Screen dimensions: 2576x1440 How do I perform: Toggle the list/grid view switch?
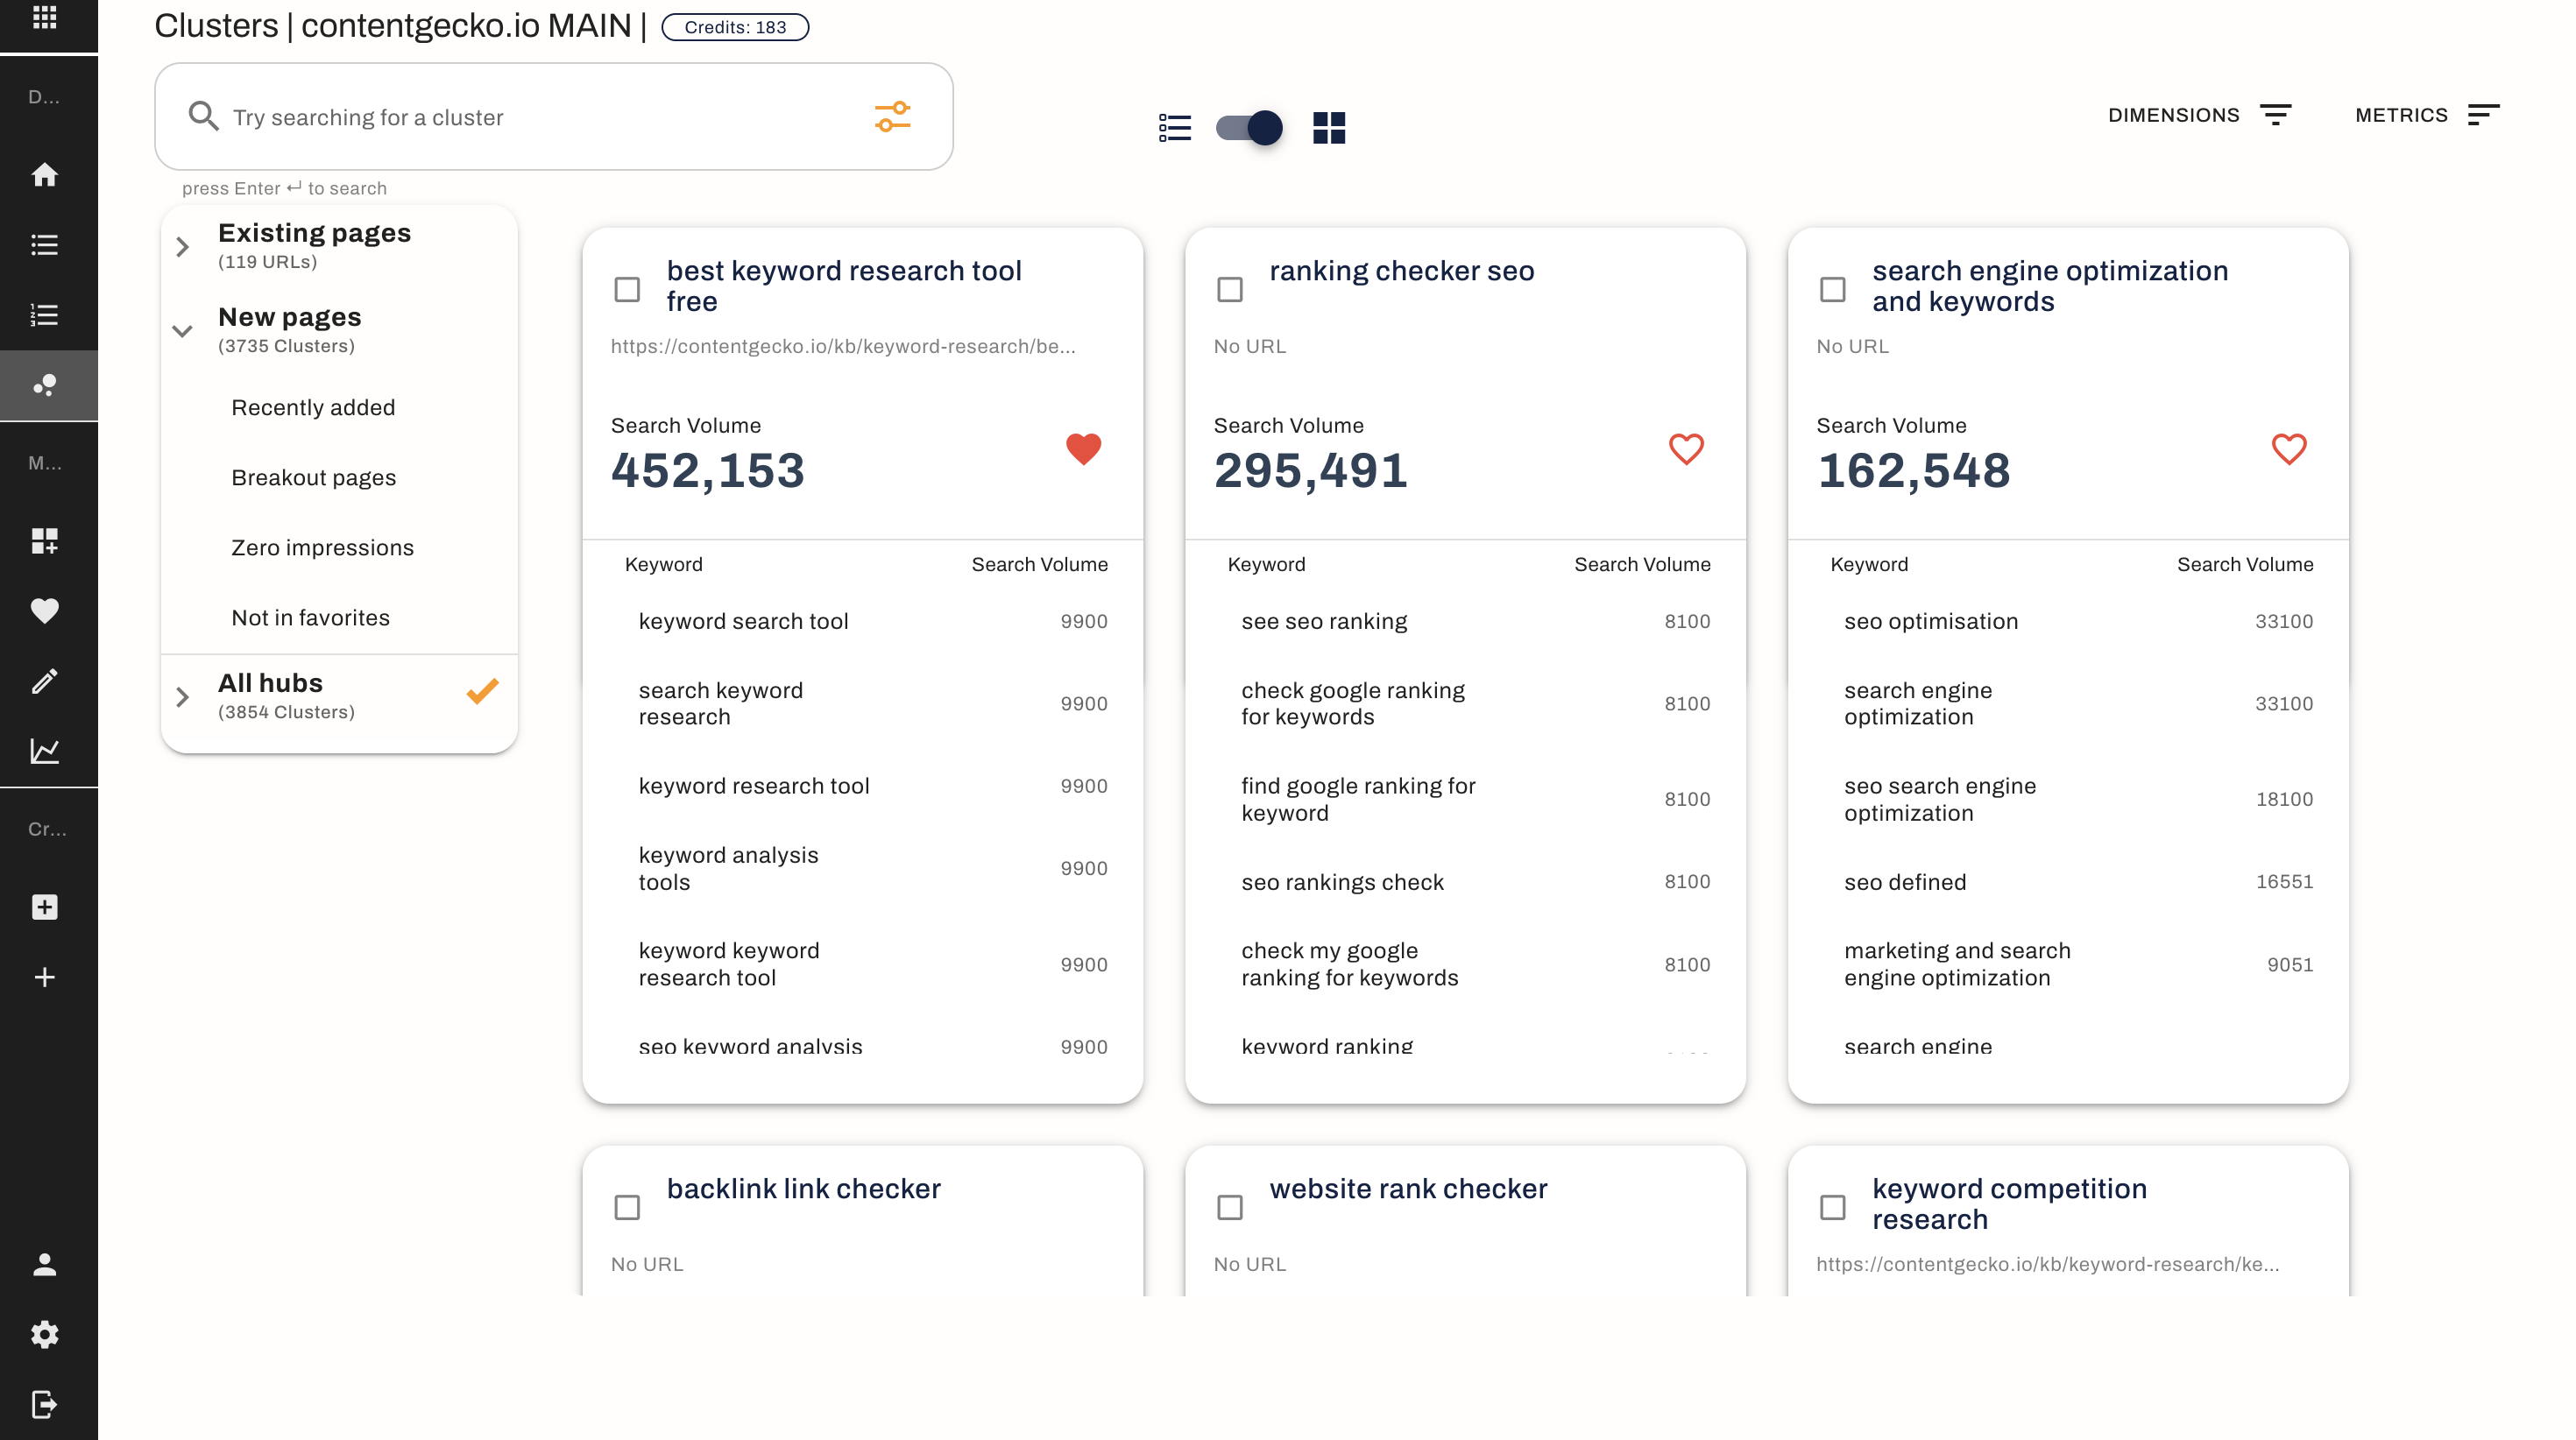click(1250, 128)
